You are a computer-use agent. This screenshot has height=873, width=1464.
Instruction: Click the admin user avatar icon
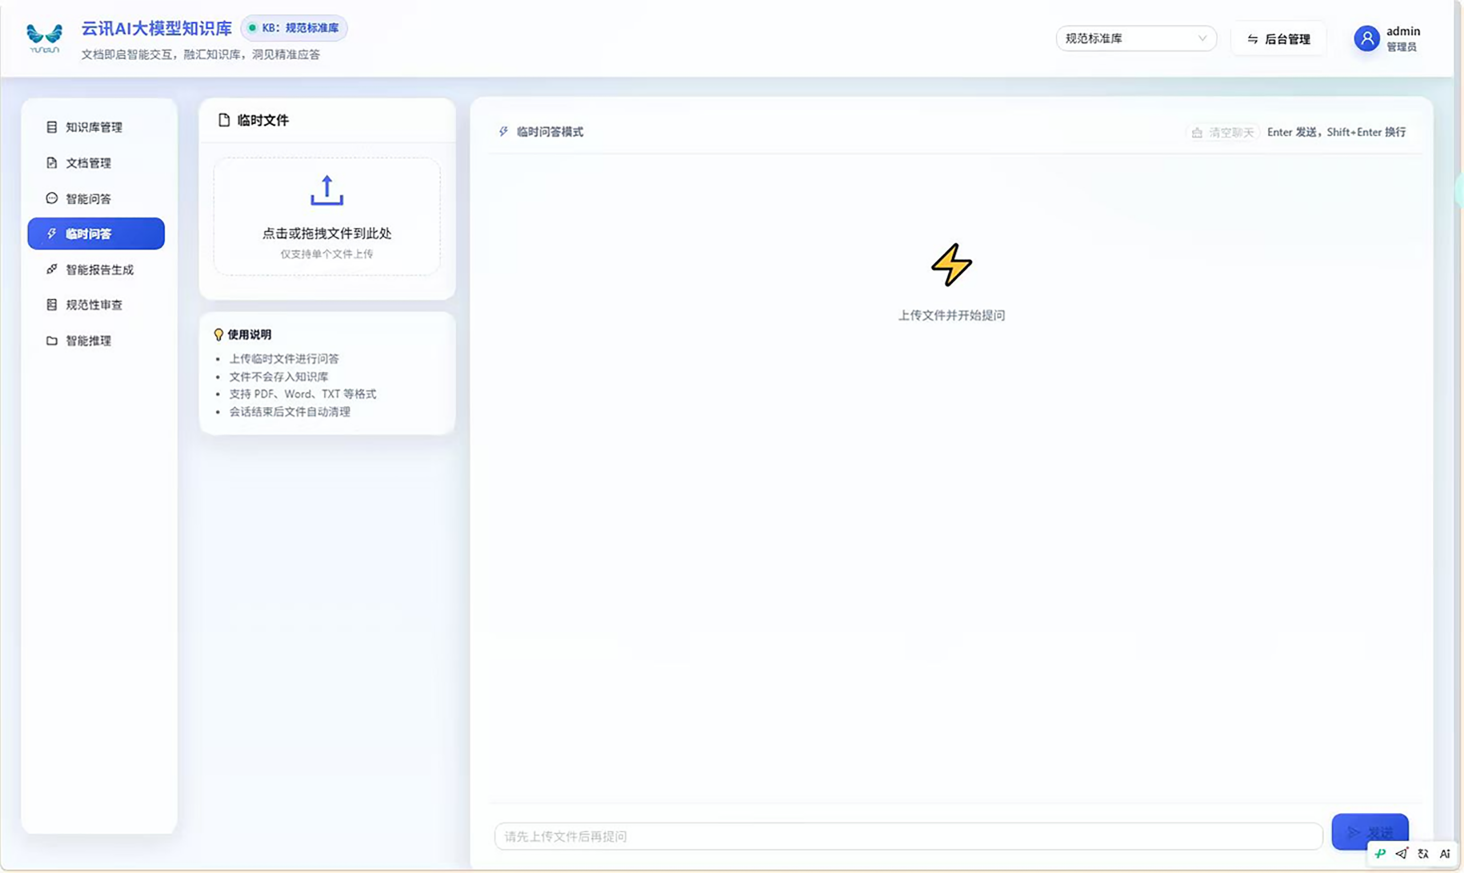pos(1366,38)
